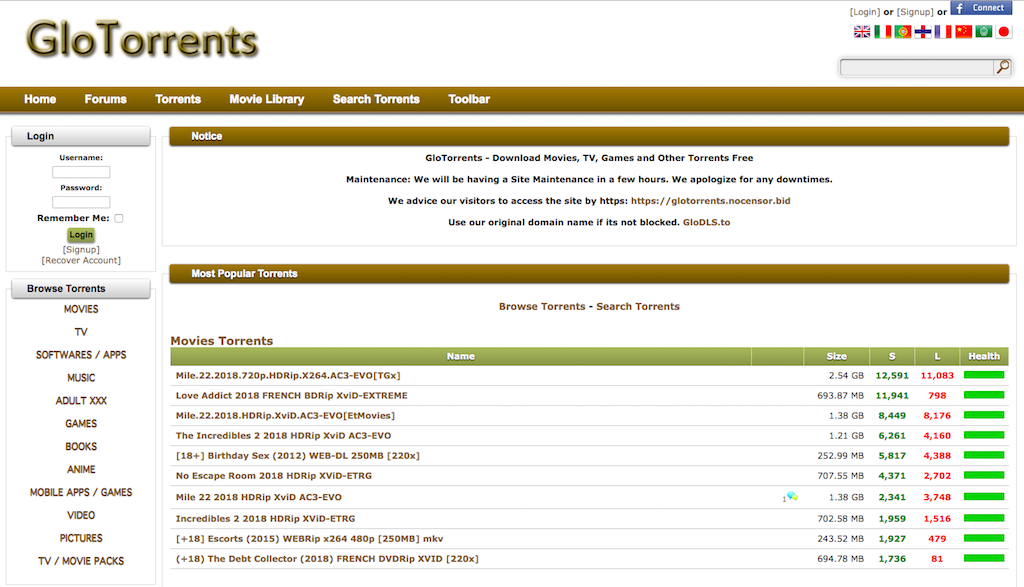The height and width of the screenshot is (587, 1024).
Task: Click the [Recover Account] link
Action: (x=81, y=260)
